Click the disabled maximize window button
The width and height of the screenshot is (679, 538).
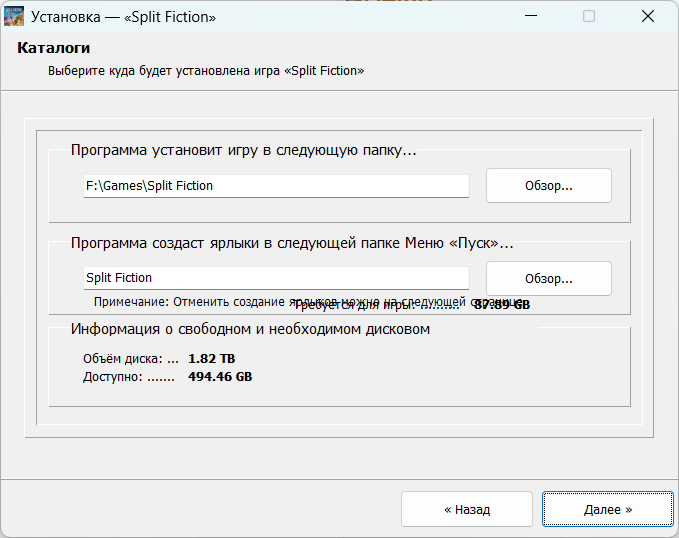click(x=589, y=17)
